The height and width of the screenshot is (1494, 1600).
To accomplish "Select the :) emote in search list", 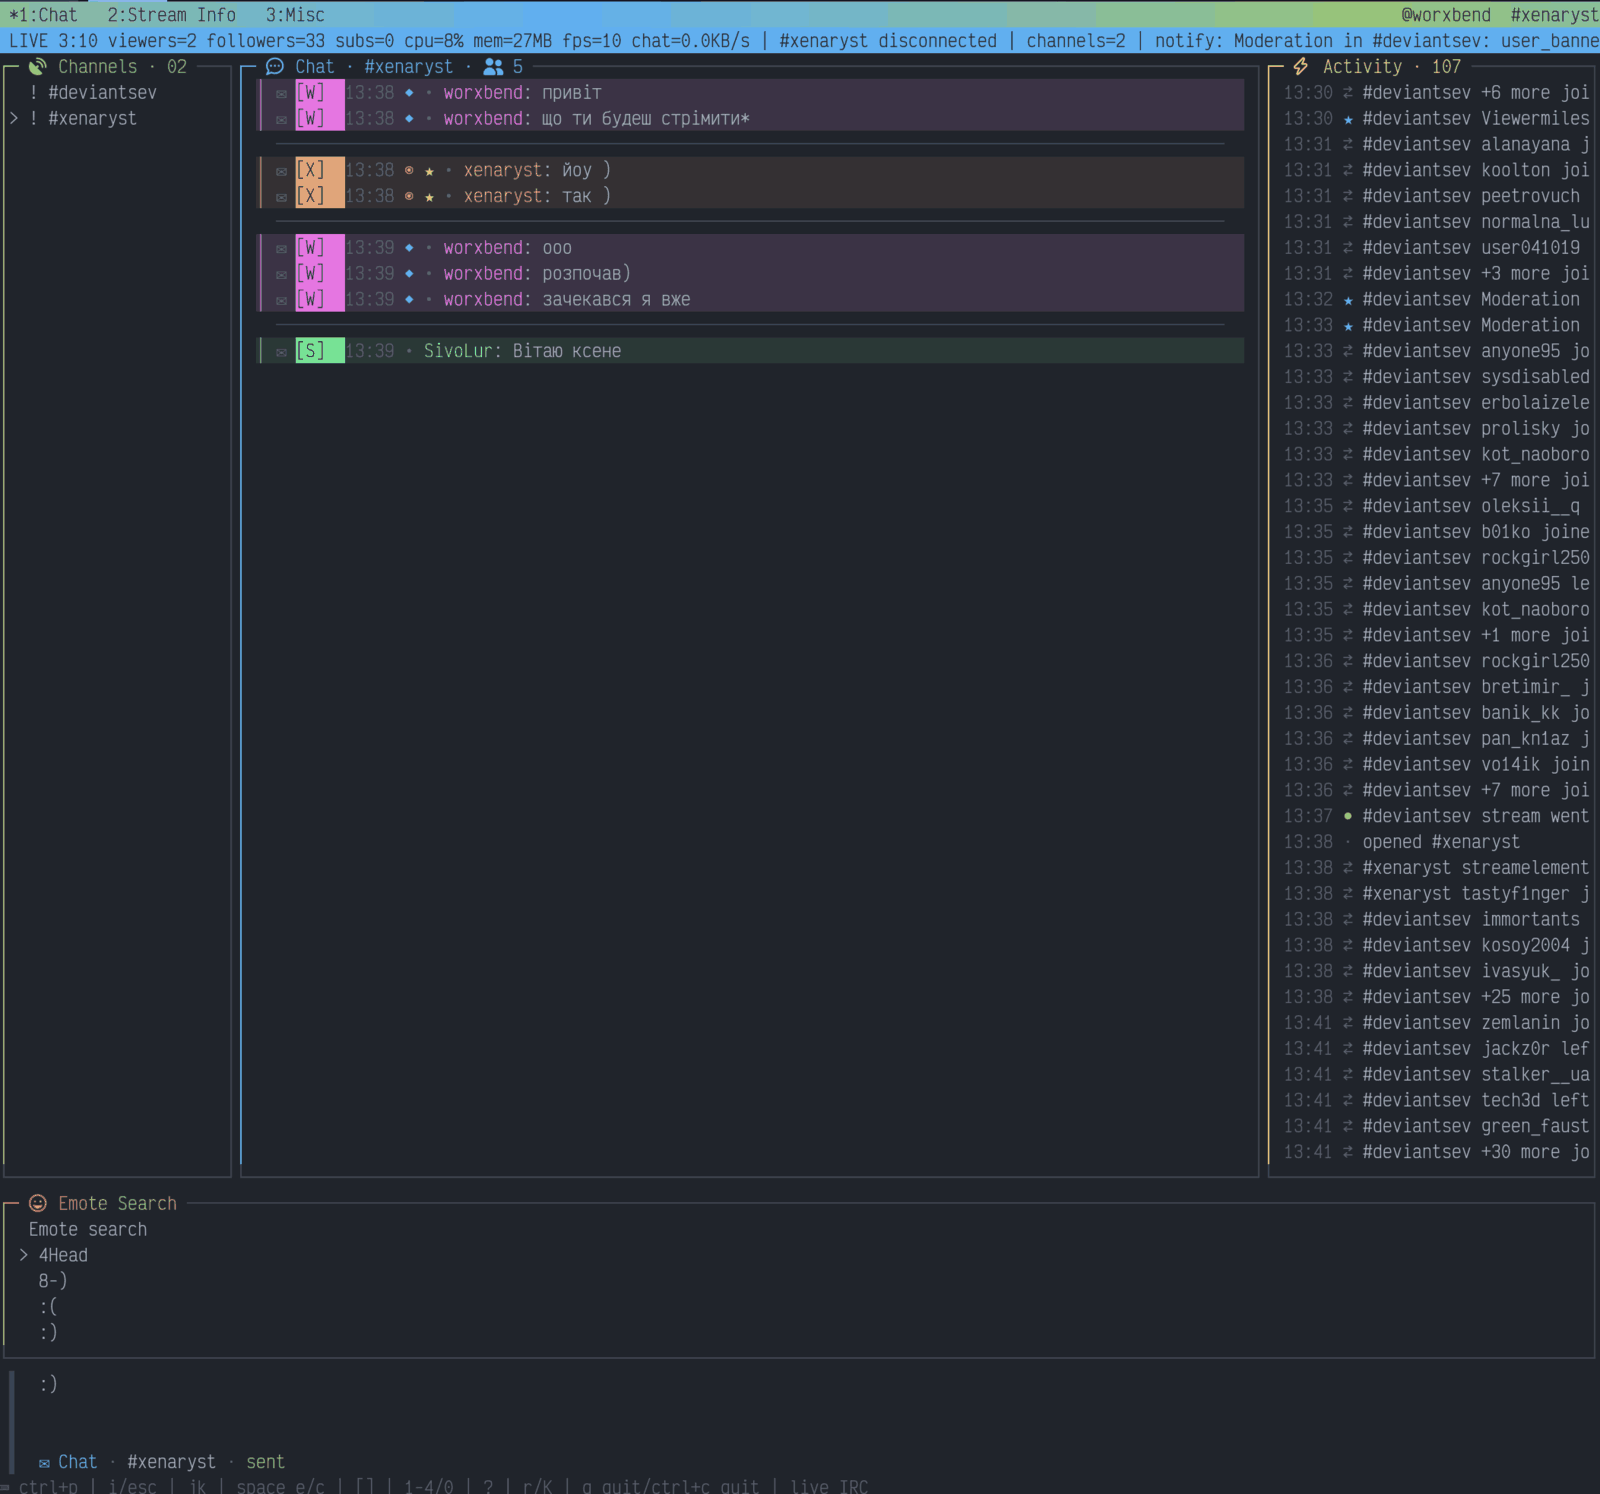I will (48, 1332).
